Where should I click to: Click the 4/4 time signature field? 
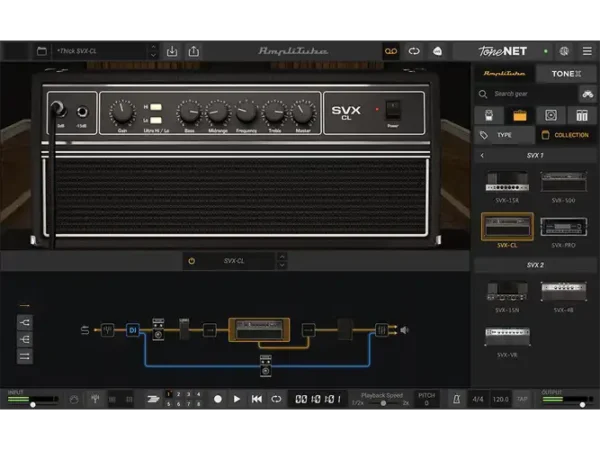(478, 399)
